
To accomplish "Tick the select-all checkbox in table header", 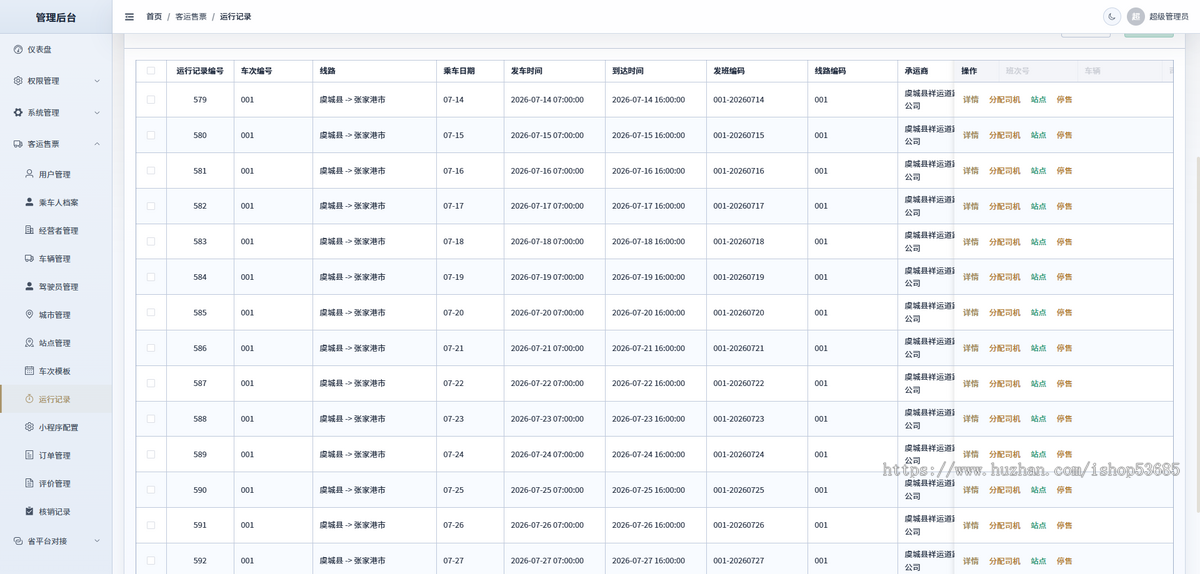I will pyautogui.click(x=151, y=71).
